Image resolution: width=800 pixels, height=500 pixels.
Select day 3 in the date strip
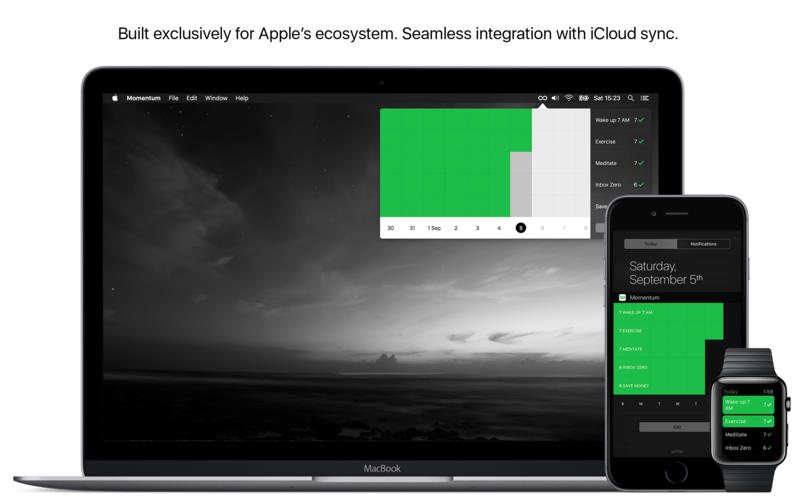[478, 228]
